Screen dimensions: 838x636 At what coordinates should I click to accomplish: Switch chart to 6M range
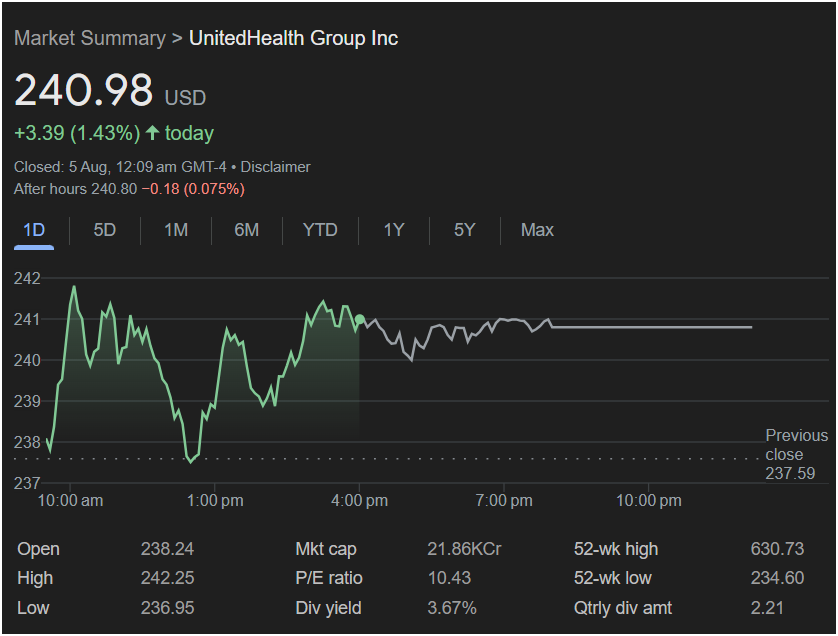pyautogui.click(x=247, y=230)
